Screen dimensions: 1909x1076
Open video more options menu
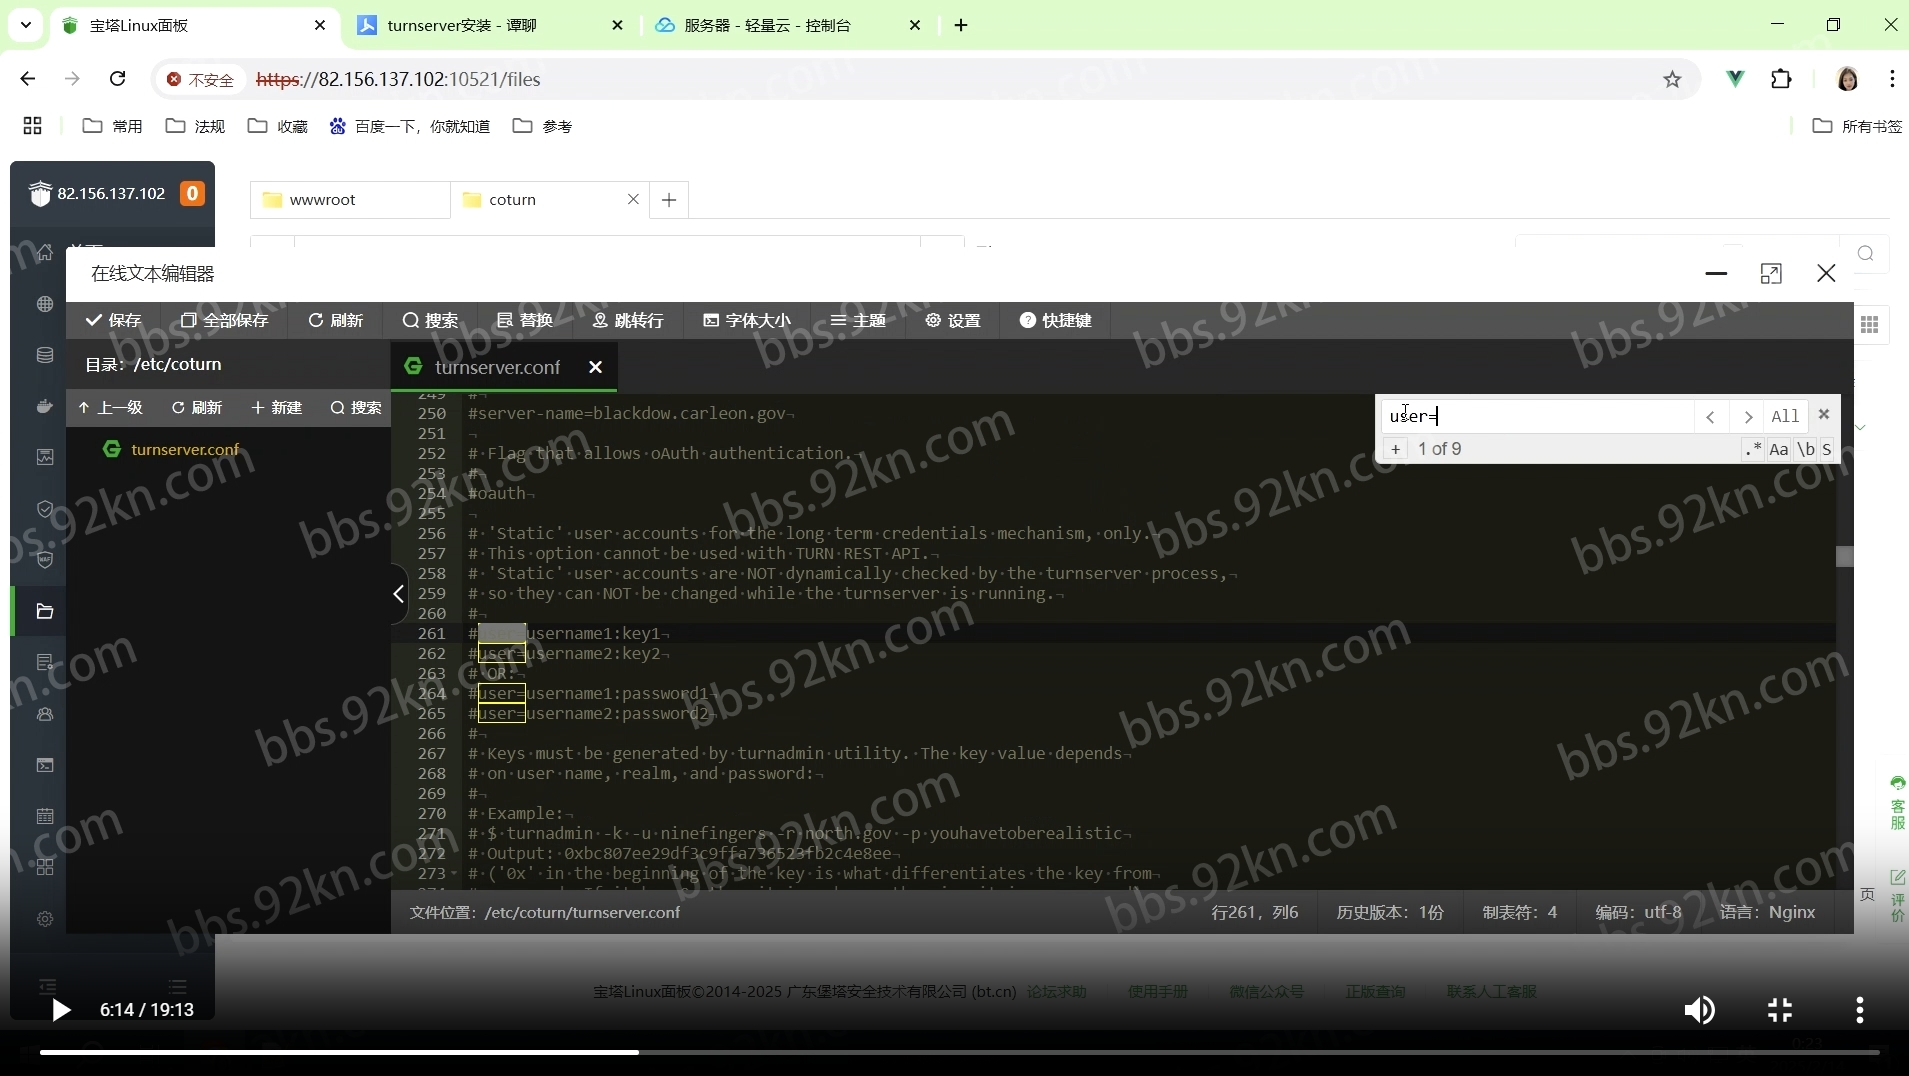tap(1859, 1010)
